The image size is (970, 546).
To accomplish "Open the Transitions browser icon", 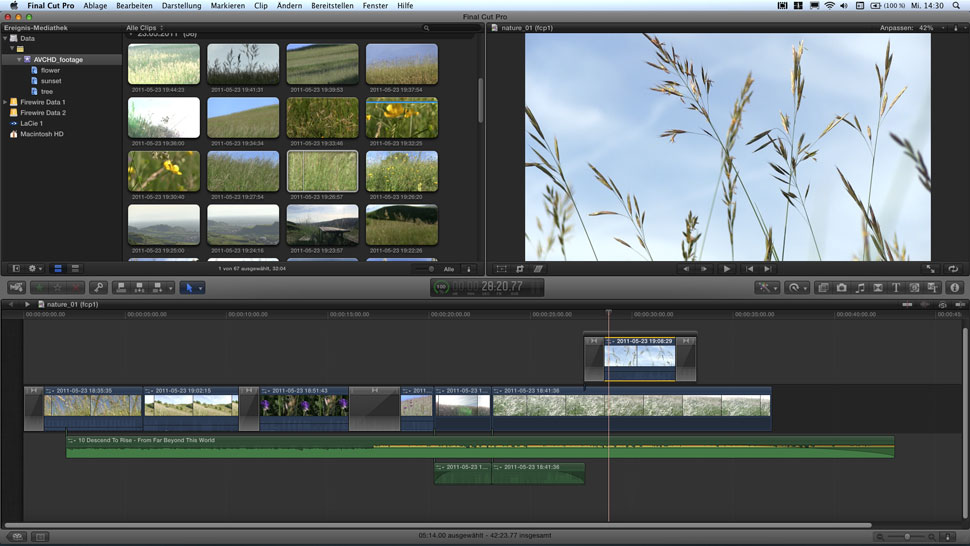I will click(x=878, y=288).
